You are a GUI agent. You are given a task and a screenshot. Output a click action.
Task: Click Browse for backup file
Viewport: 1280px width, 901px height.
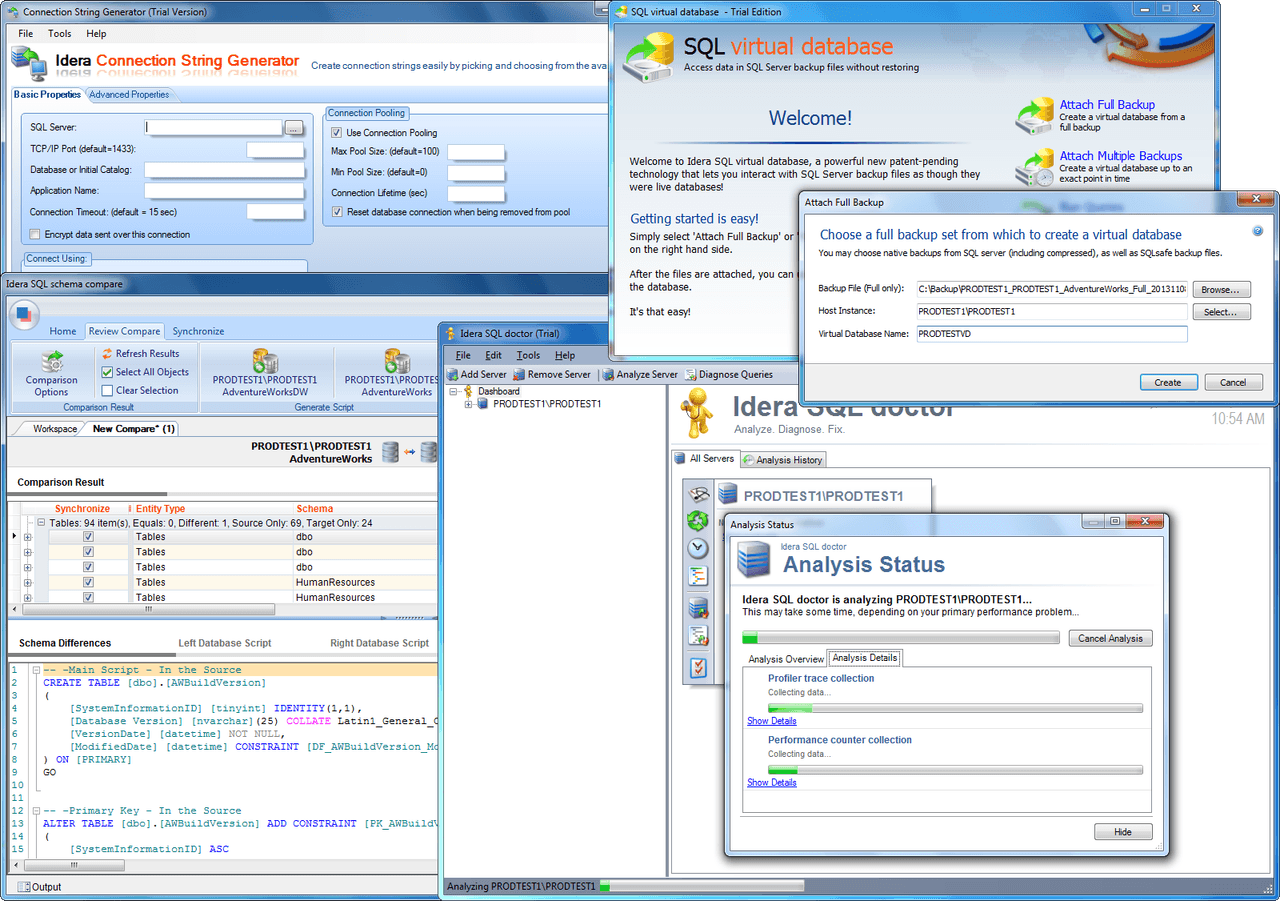point(1221,289)
